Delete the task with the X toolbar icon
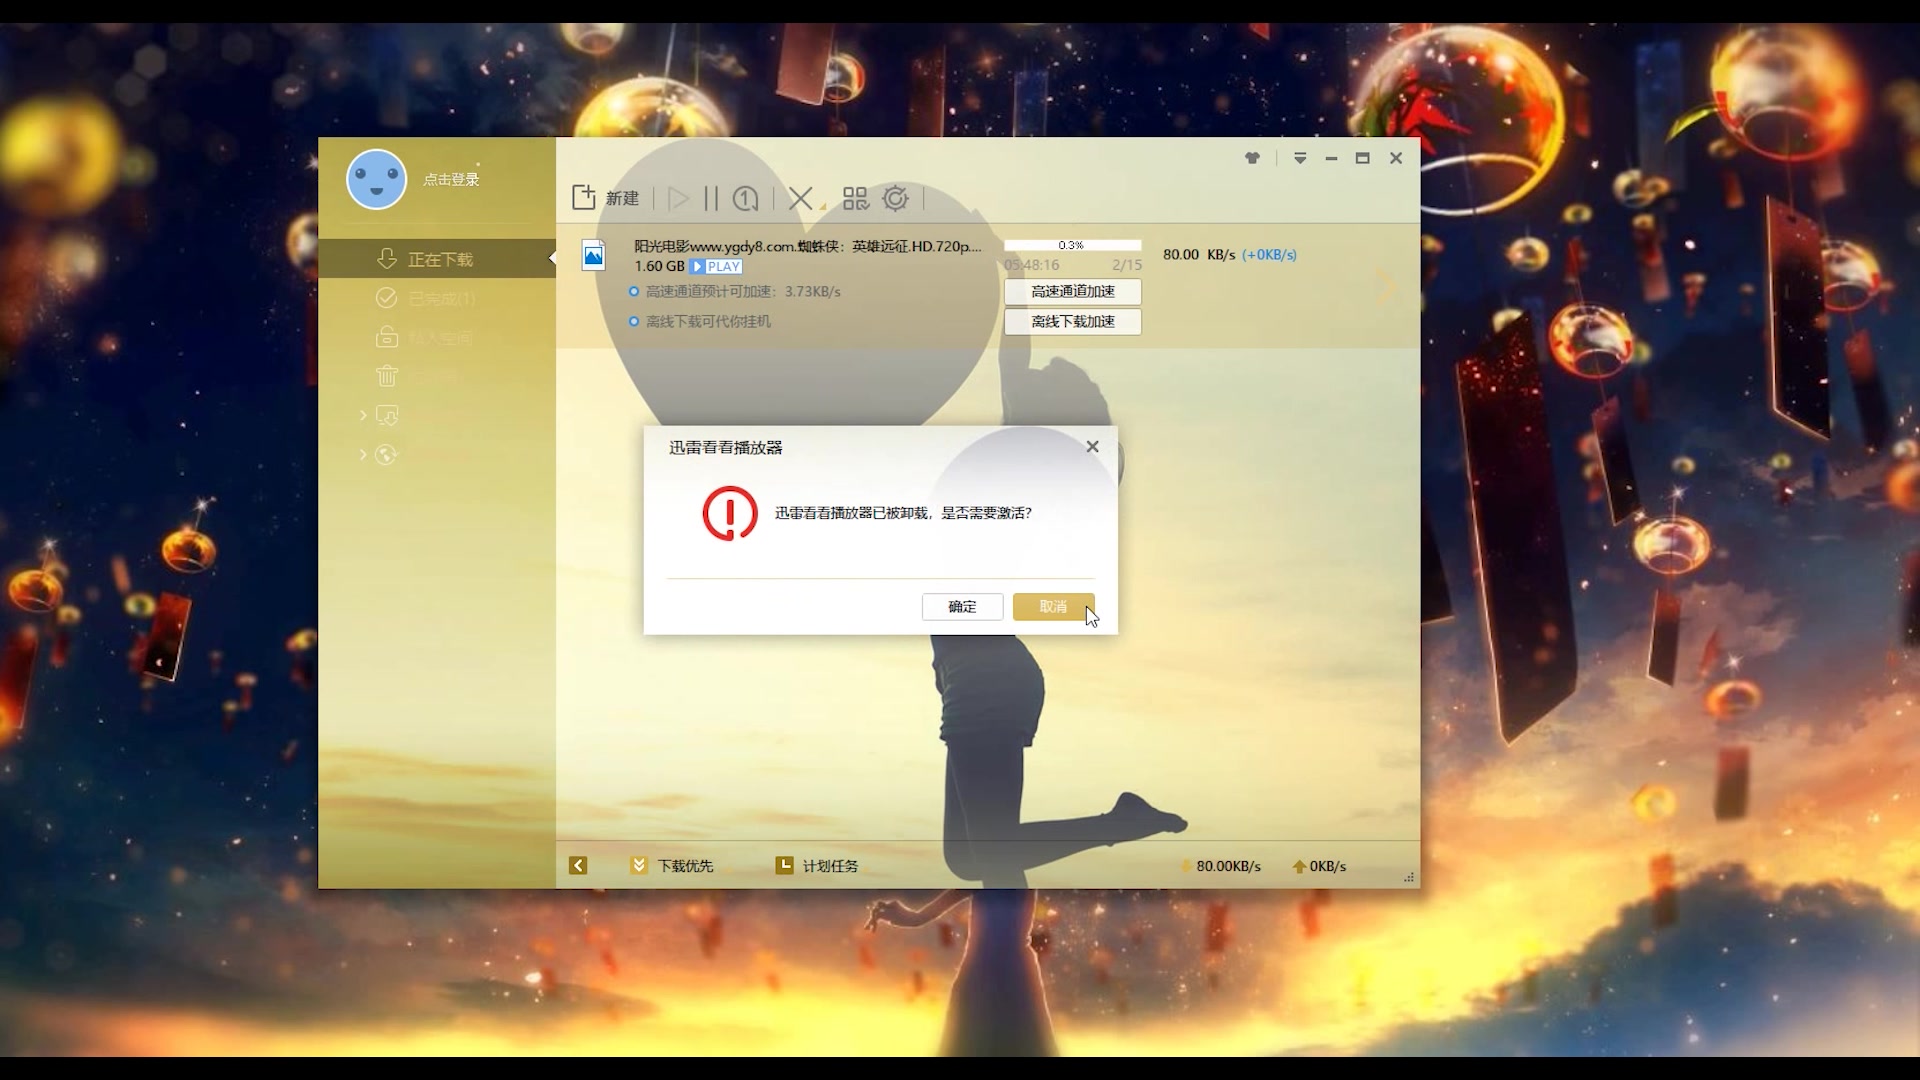Viewport: 1920px width, 1080px height. tap(800, 198)
